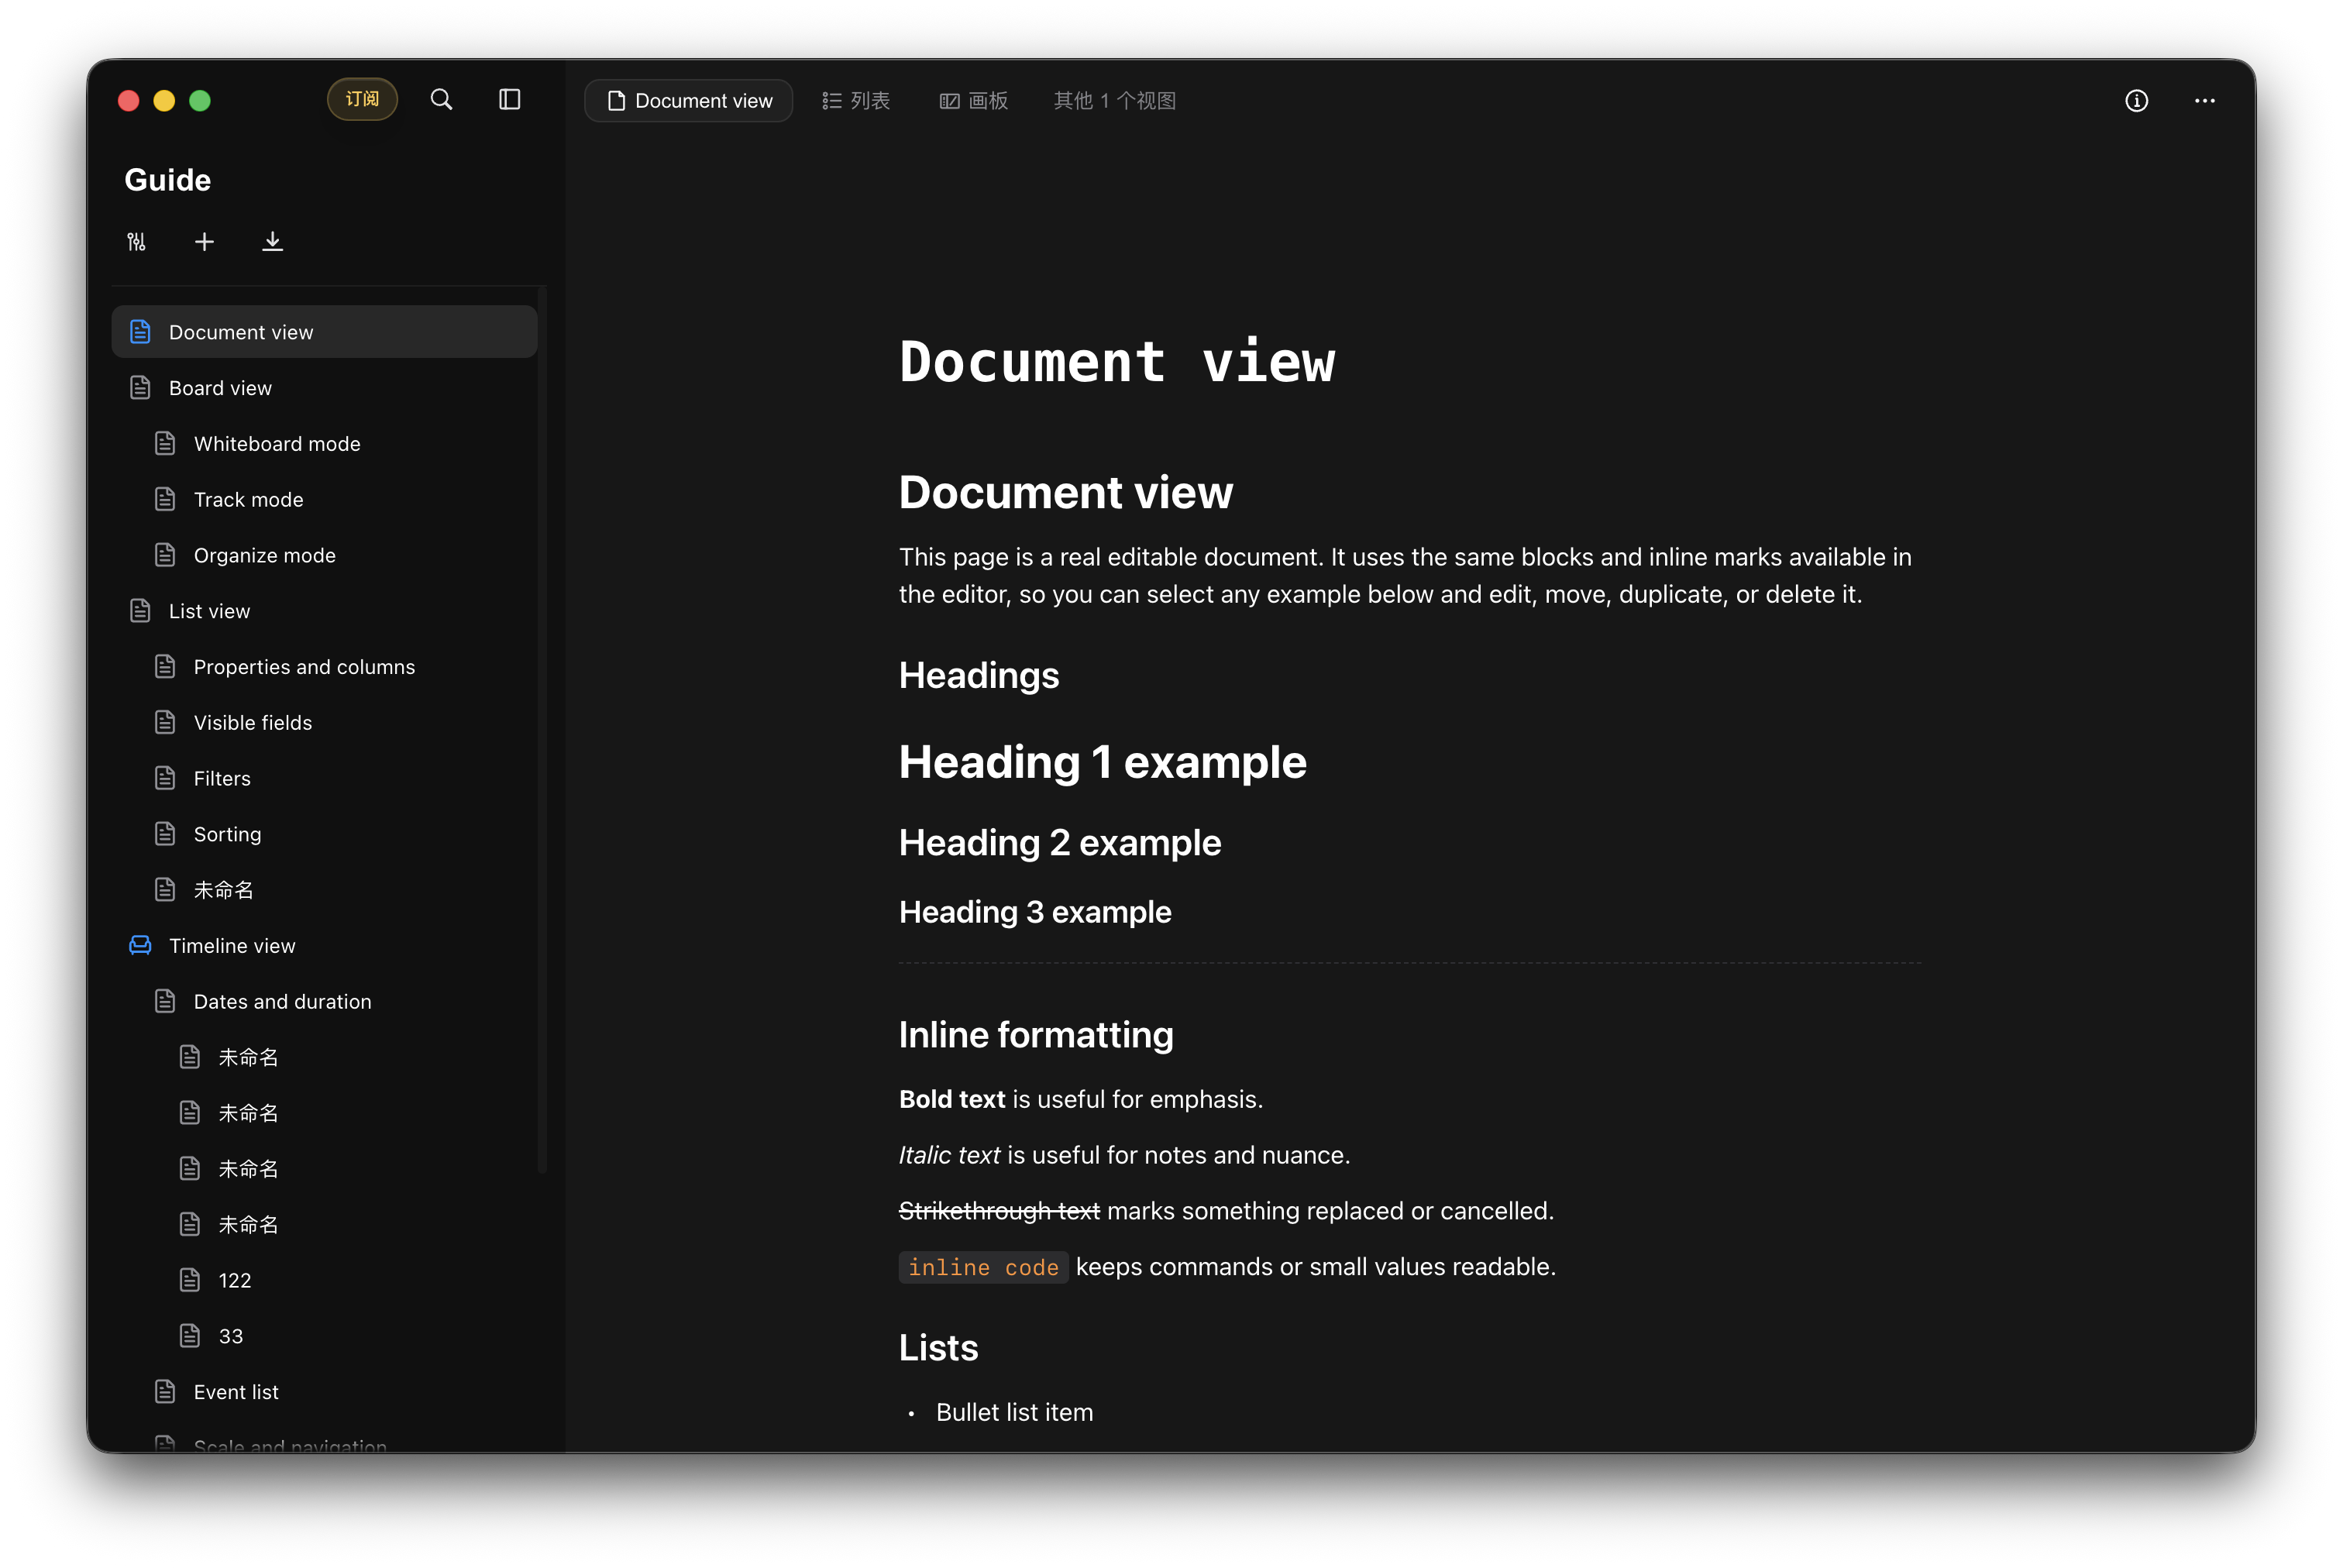Viewport: 2343px width, 1568px height.
Task: Toggle the sidebar panel icon
Action: tap(510, 100)
